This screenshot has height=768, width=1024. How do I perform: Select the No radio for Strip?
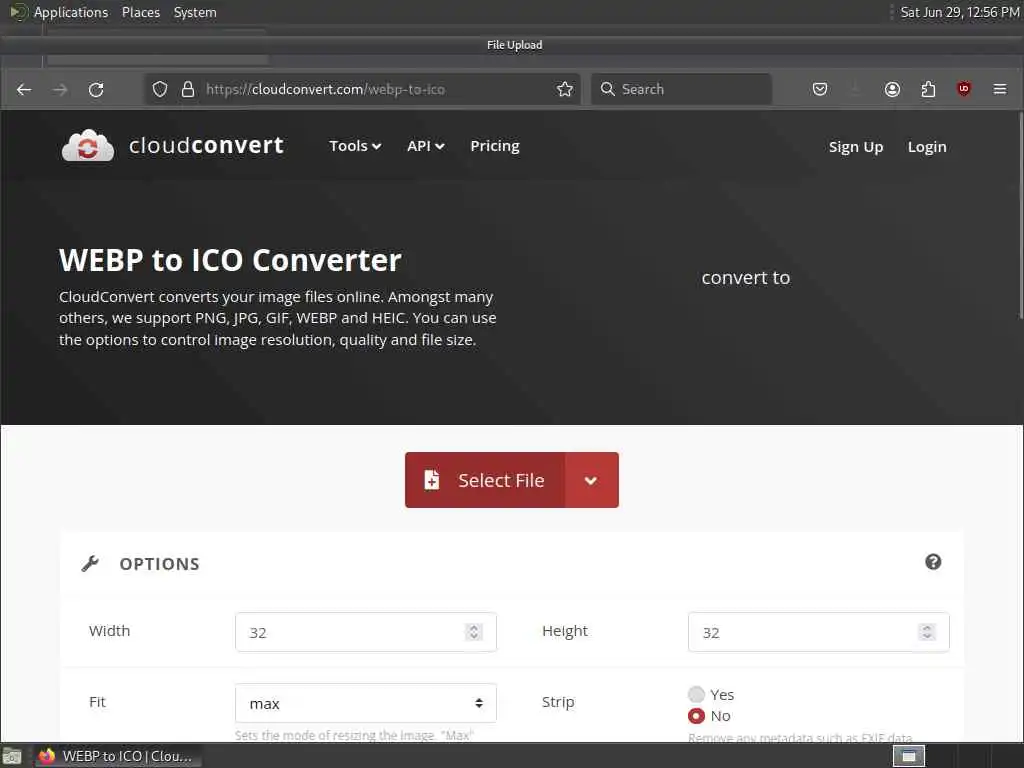coord(696,716)
